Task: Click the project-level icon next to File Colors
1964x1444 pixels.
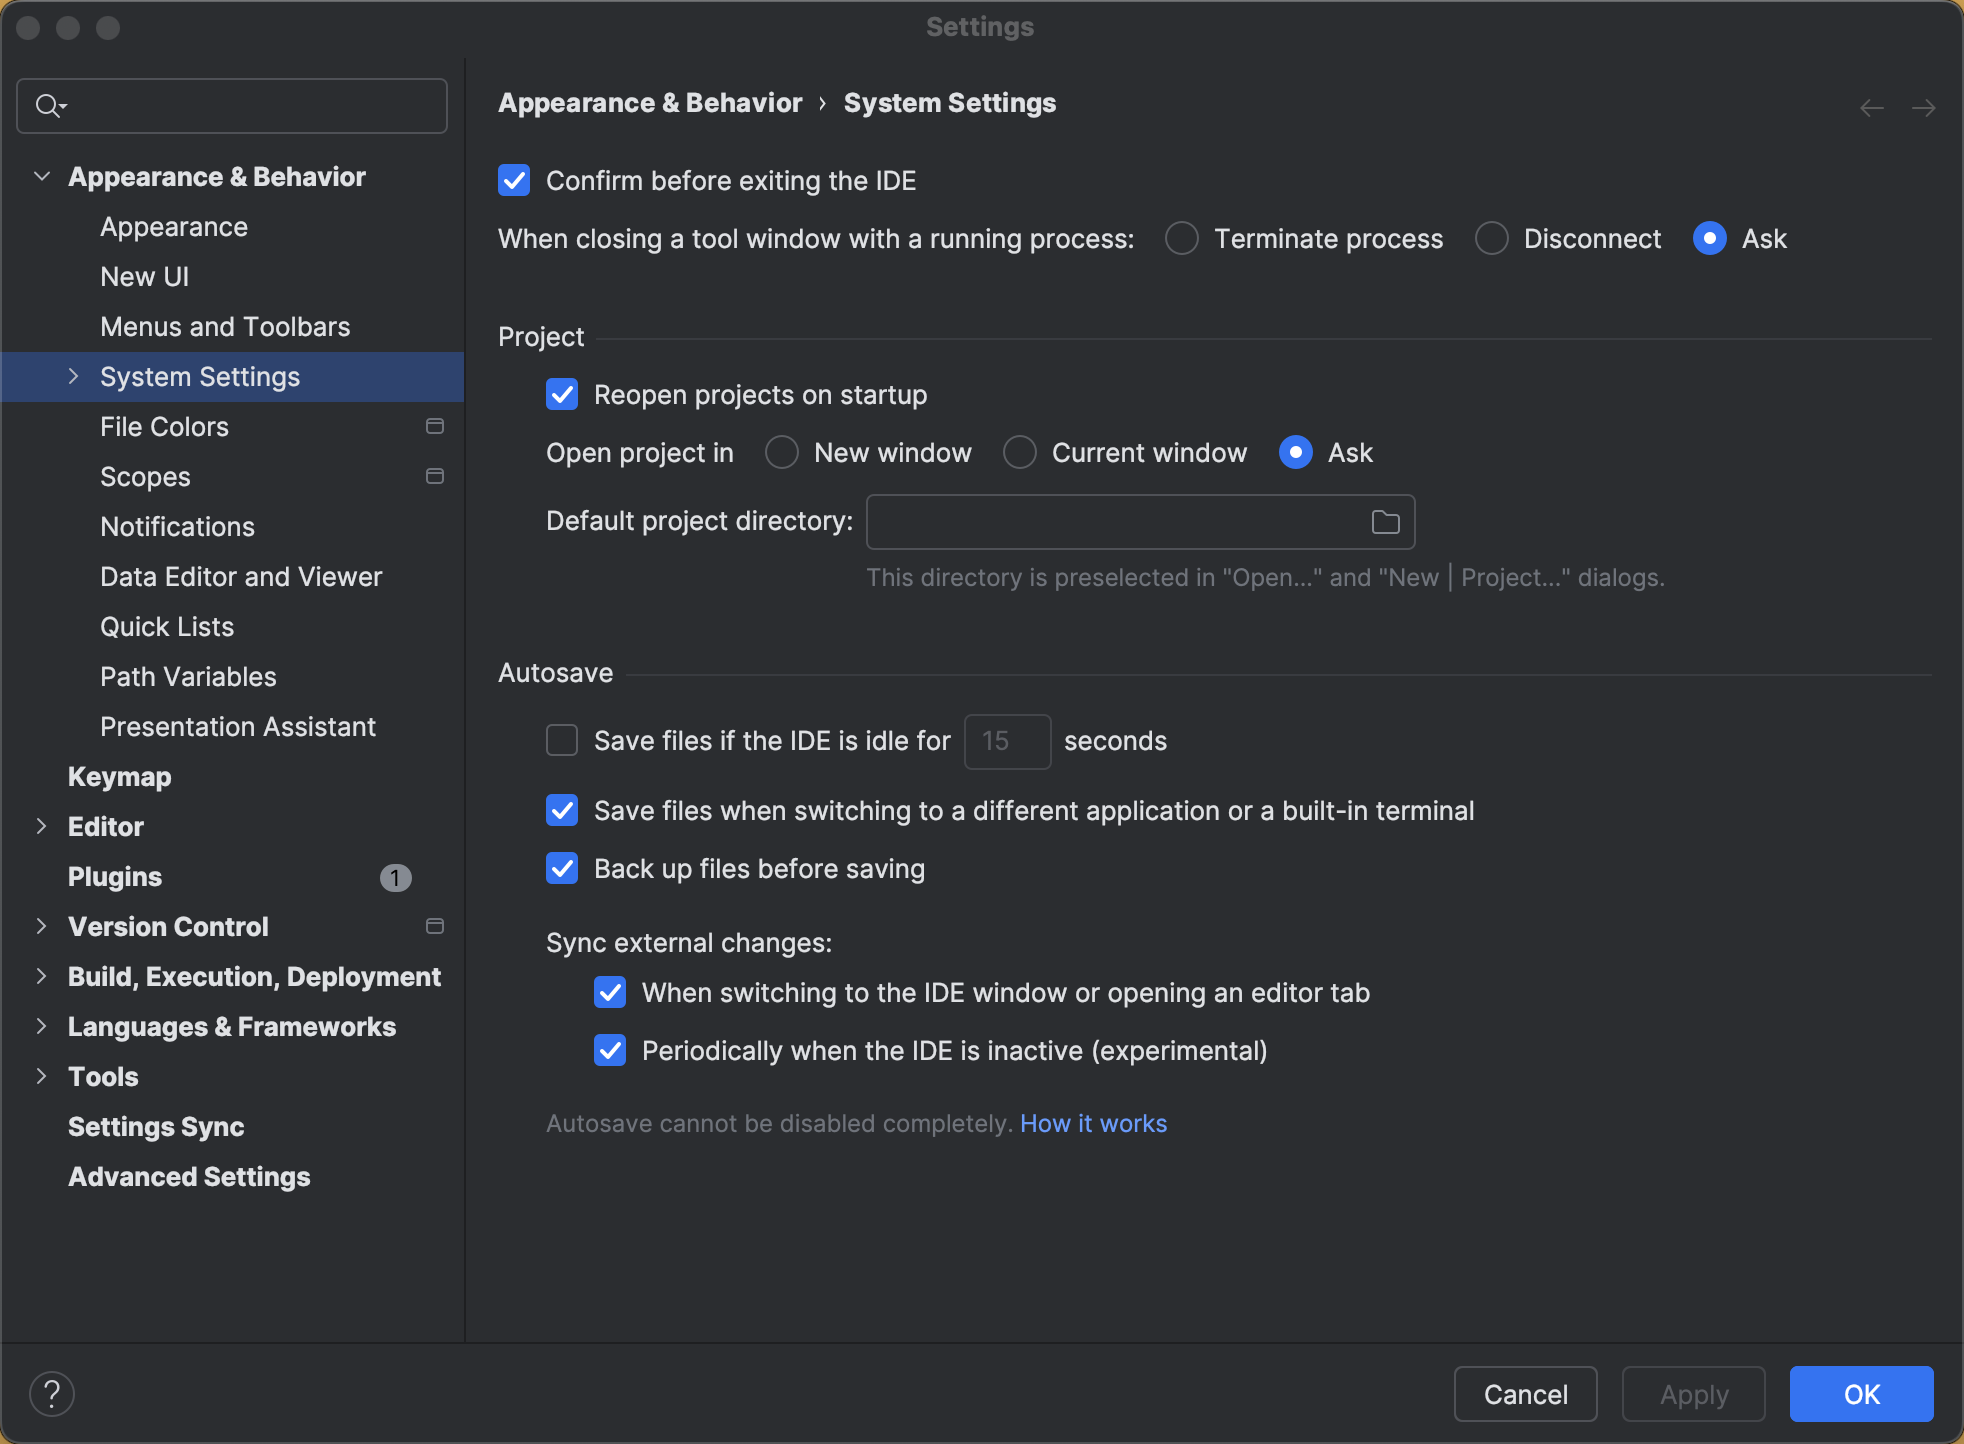Action: point(435,426)
